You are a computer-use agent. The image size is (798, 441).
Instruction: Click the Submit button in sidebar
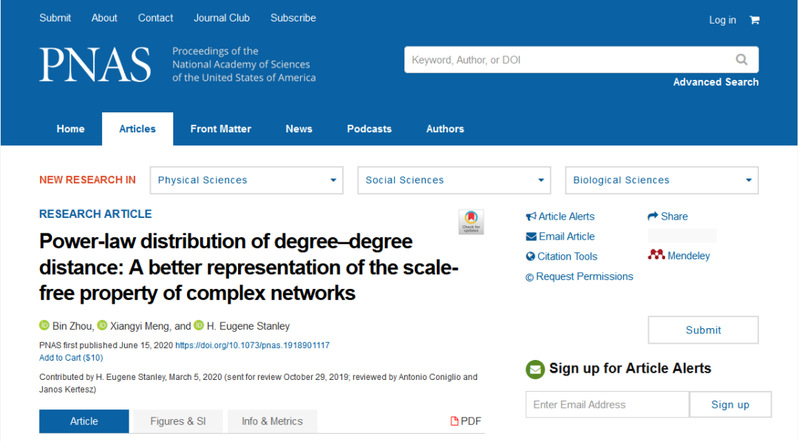tap(703, 330)
